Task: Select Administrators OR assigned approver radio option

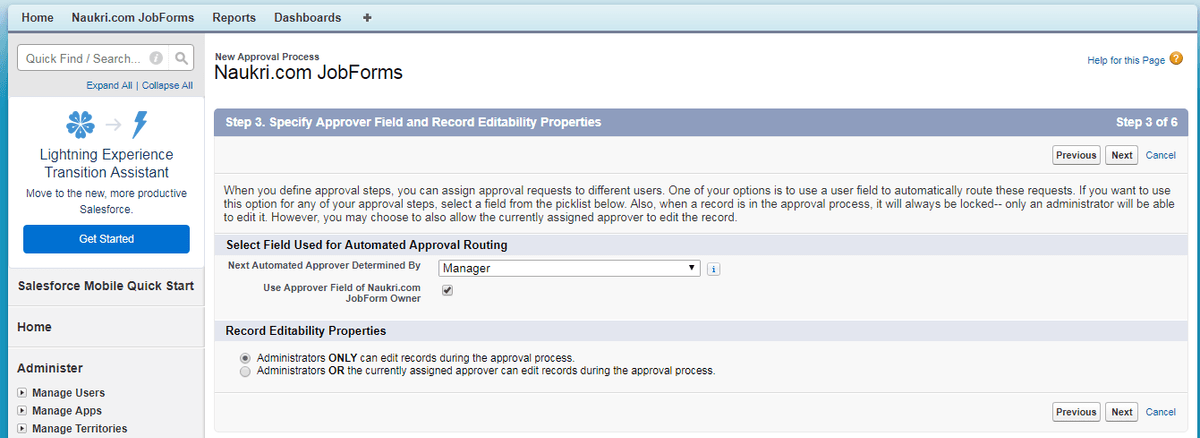Action: tap(246, 370)
